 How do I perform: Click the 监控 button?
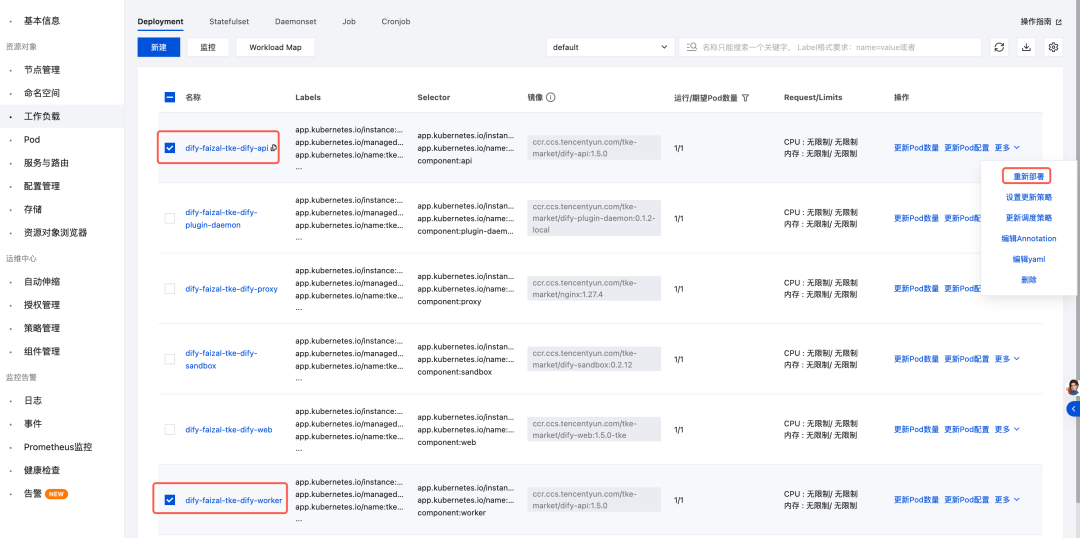pos(208,47)
